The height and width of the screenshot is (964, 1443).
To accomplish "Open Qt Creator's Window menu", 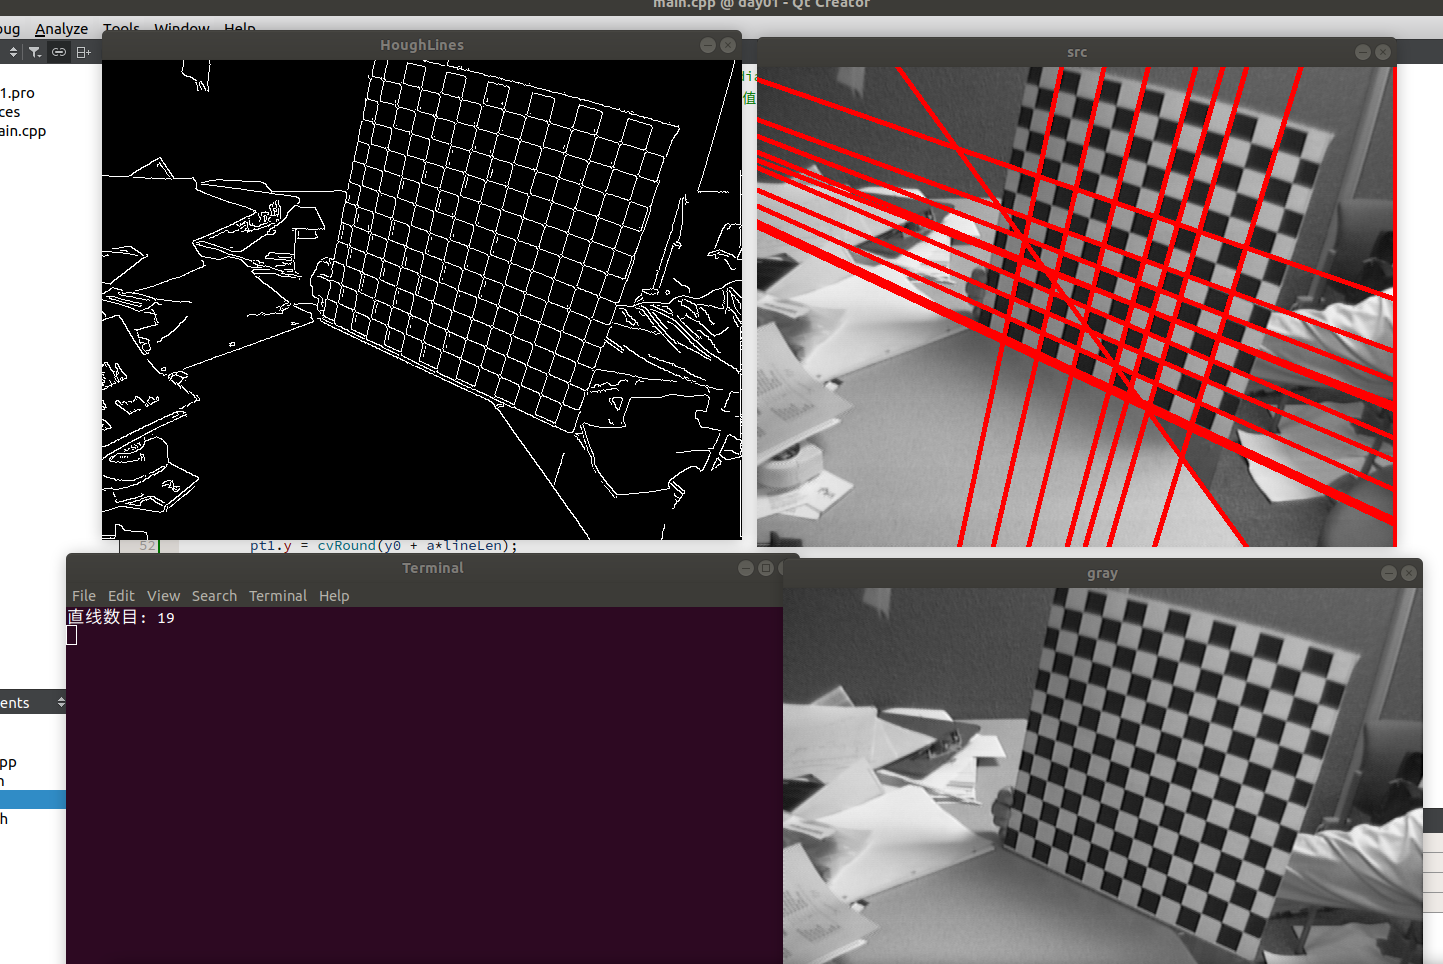I will [181, 28].
